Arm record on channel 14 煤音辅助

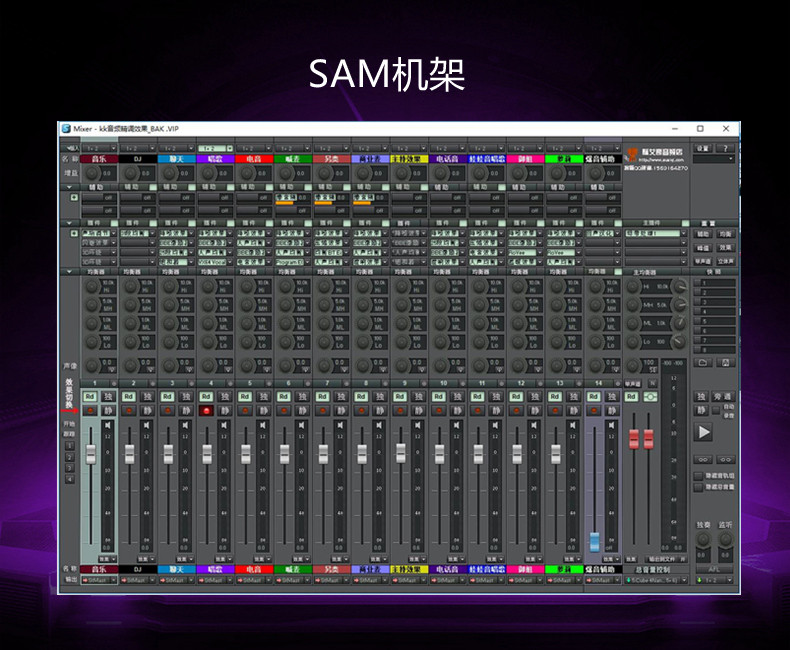(x=593, y=411)
